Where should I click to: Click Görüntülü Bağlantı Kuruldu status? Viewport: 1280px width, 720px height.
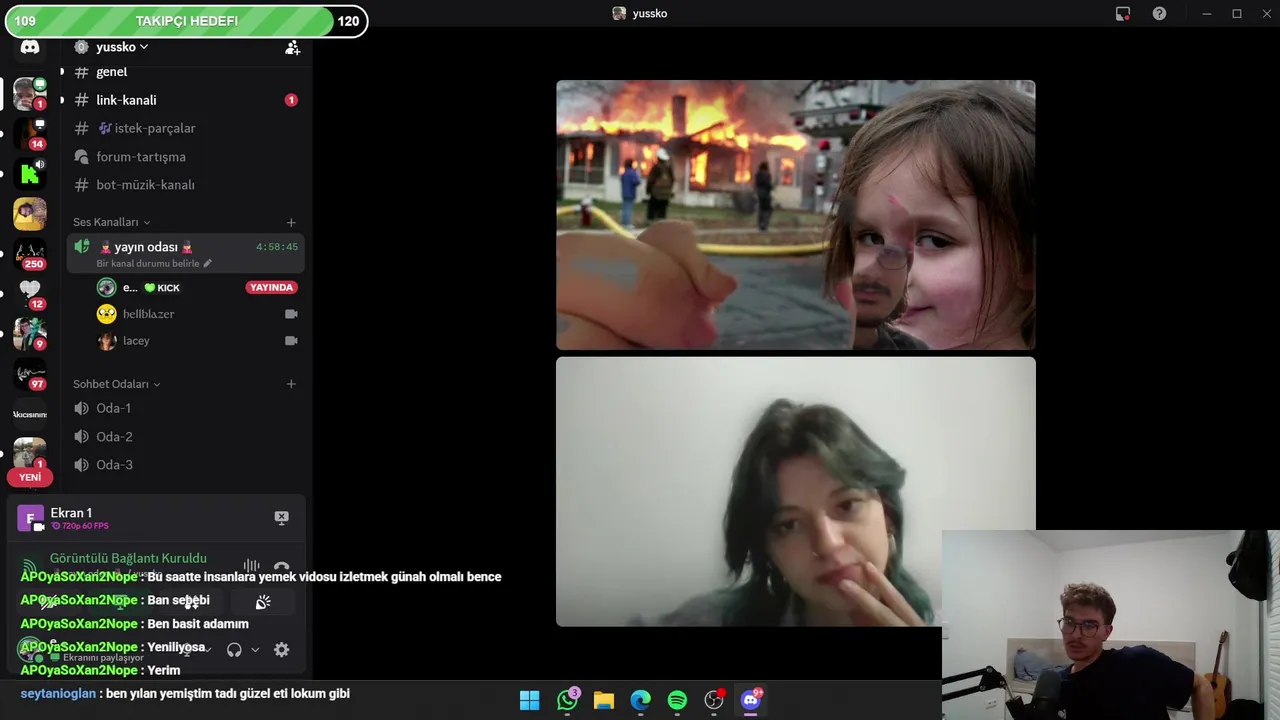click(128, 558)
